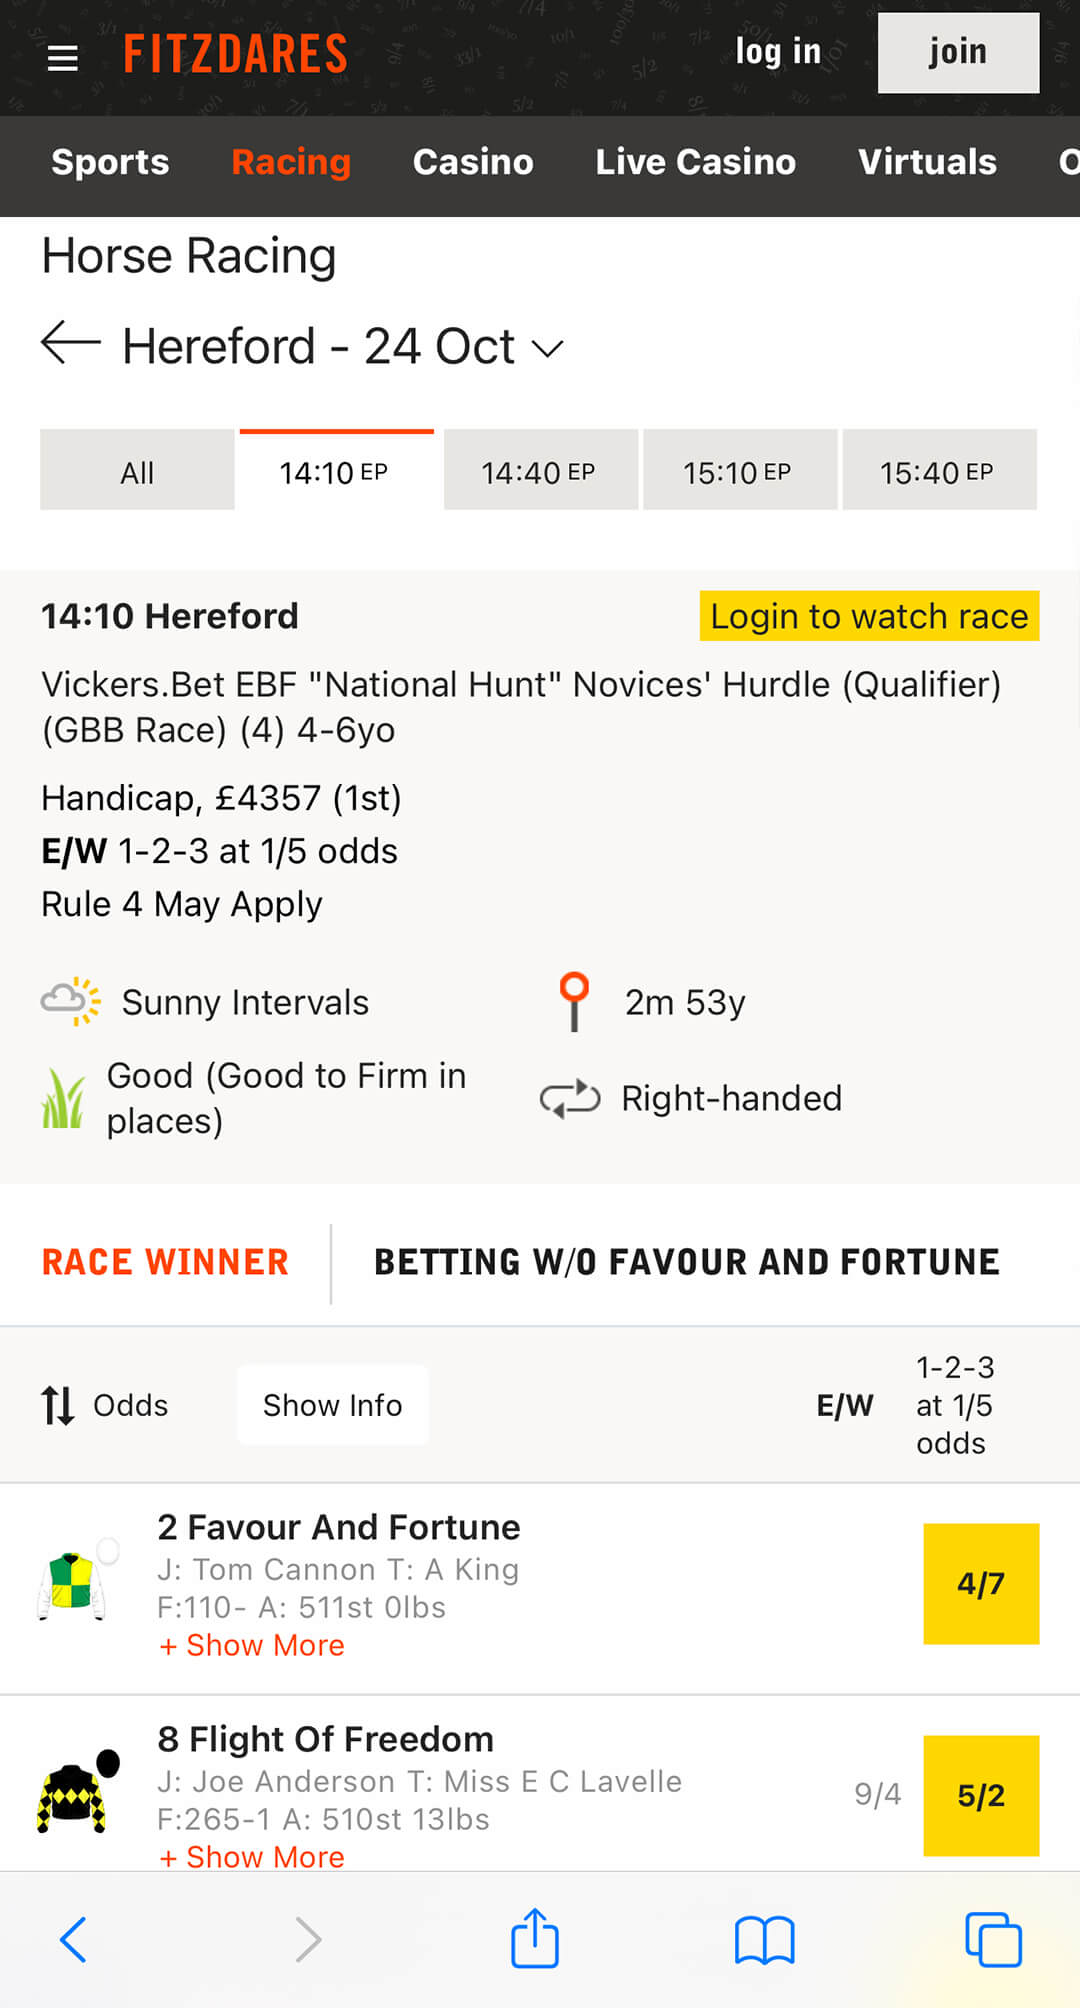Open the Casino menu item
This screenshot has height=2008, width=1080.
pos(473,162)
